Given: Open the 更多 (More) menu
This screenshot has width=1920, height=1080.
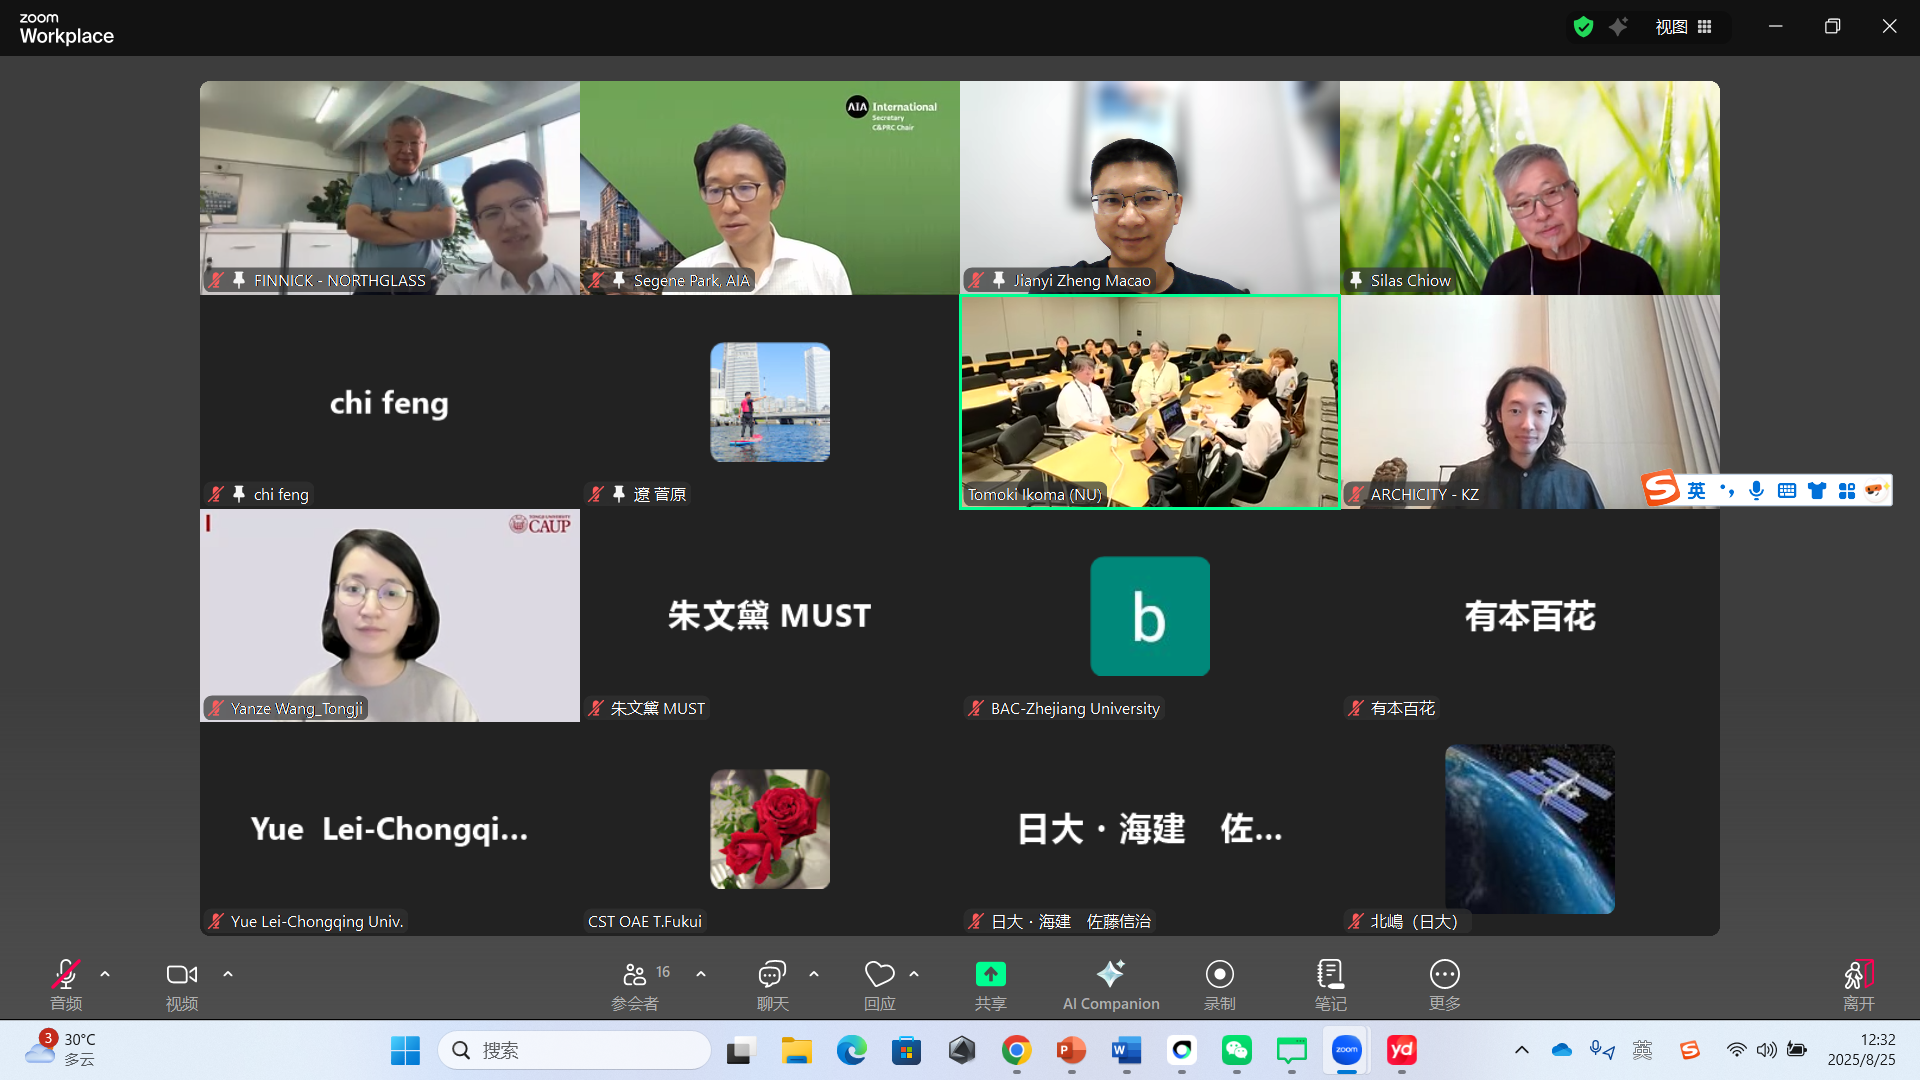Looking at the screenshot, I should click(x=1444, y=984).
